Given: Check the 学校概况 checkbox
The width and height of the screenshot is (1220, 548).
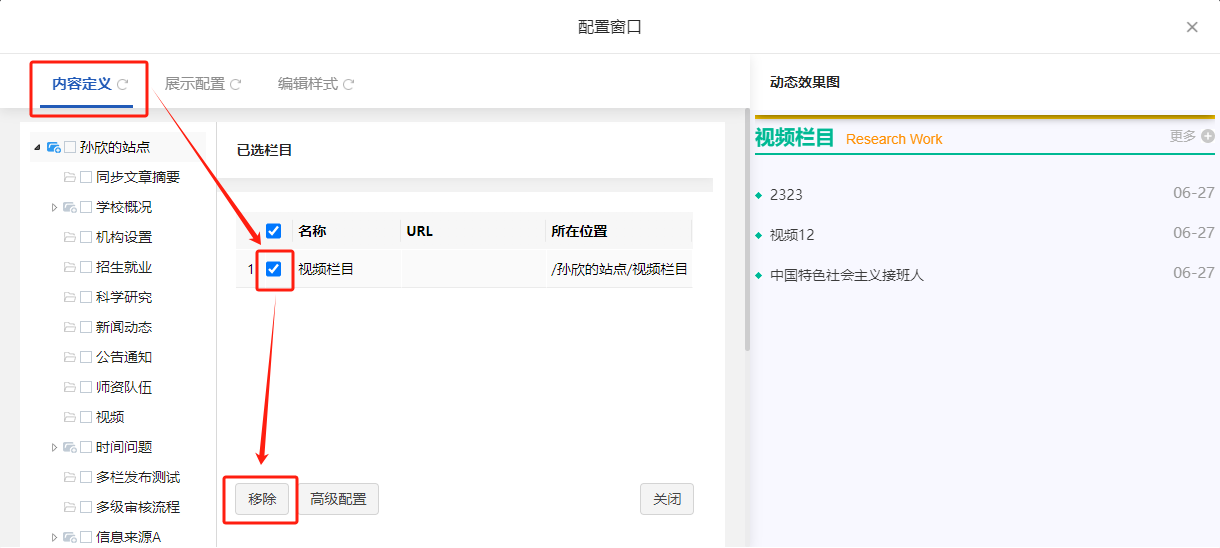Looking at the screenshot, I should pyautogui.click(x=86, y=207).
